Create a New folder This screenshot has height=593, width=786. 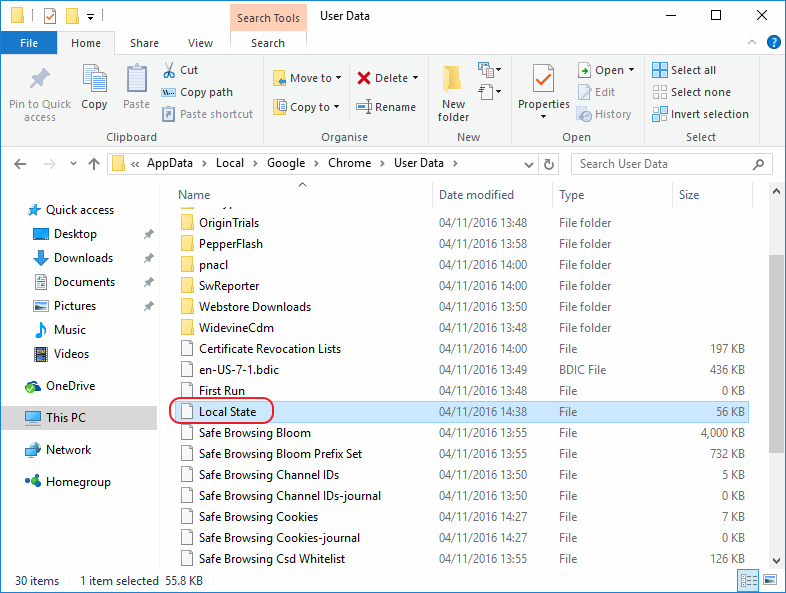(x=453, y=94)
